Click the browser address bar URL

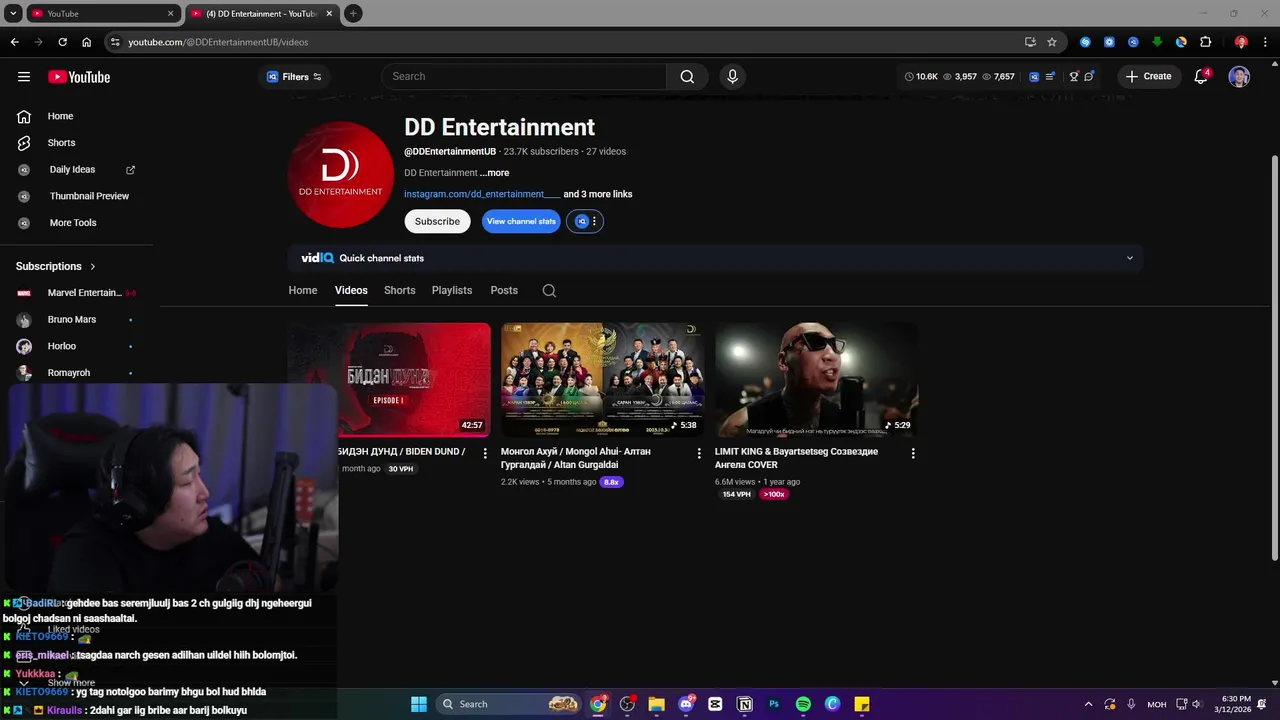coord(218,42)
